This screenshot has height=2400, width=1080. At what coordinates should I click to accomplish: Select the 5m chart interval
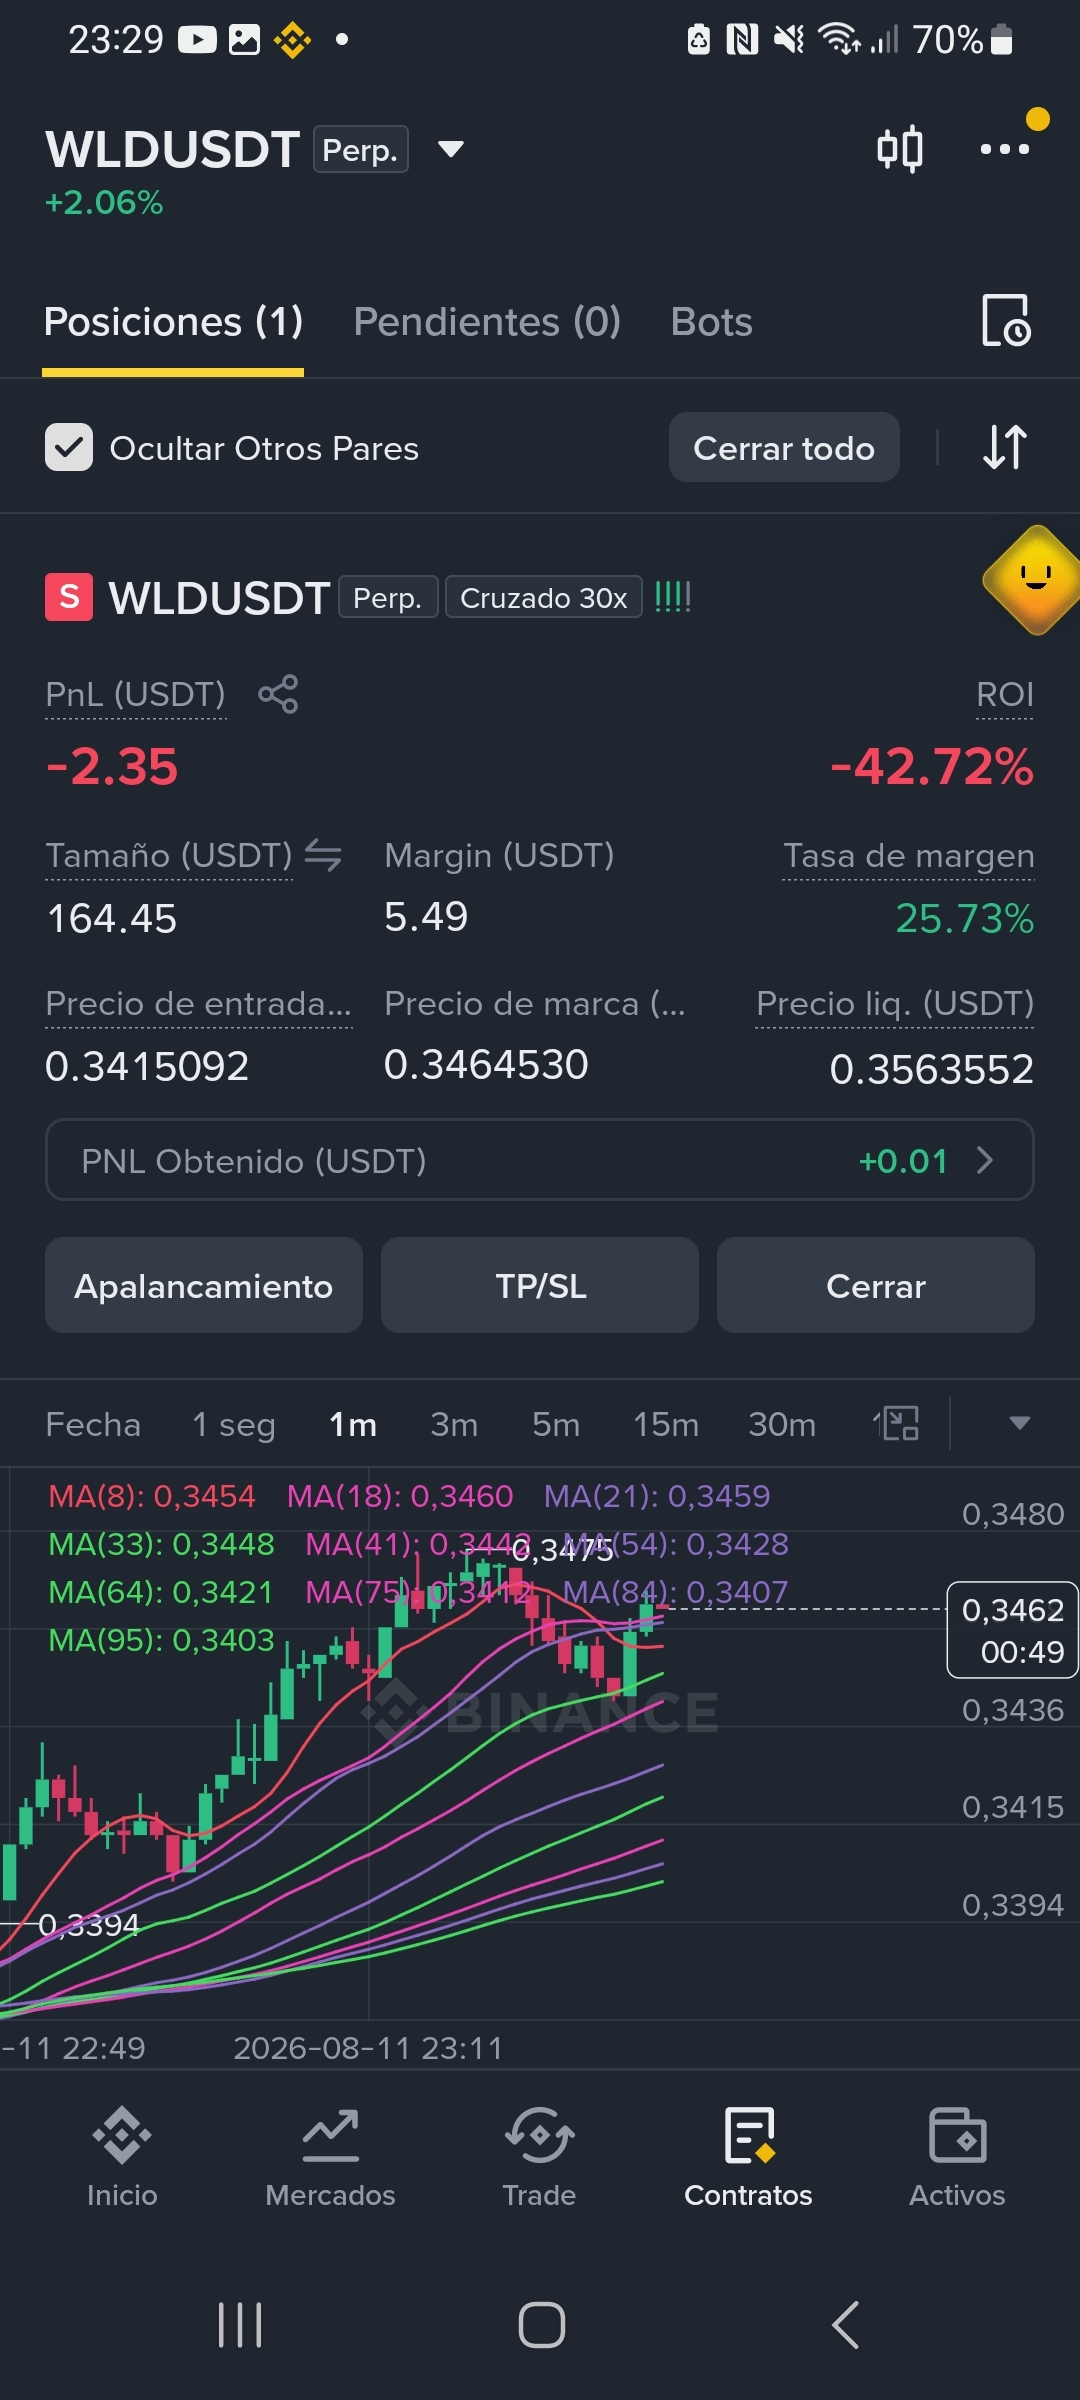tap(556, 1424)
